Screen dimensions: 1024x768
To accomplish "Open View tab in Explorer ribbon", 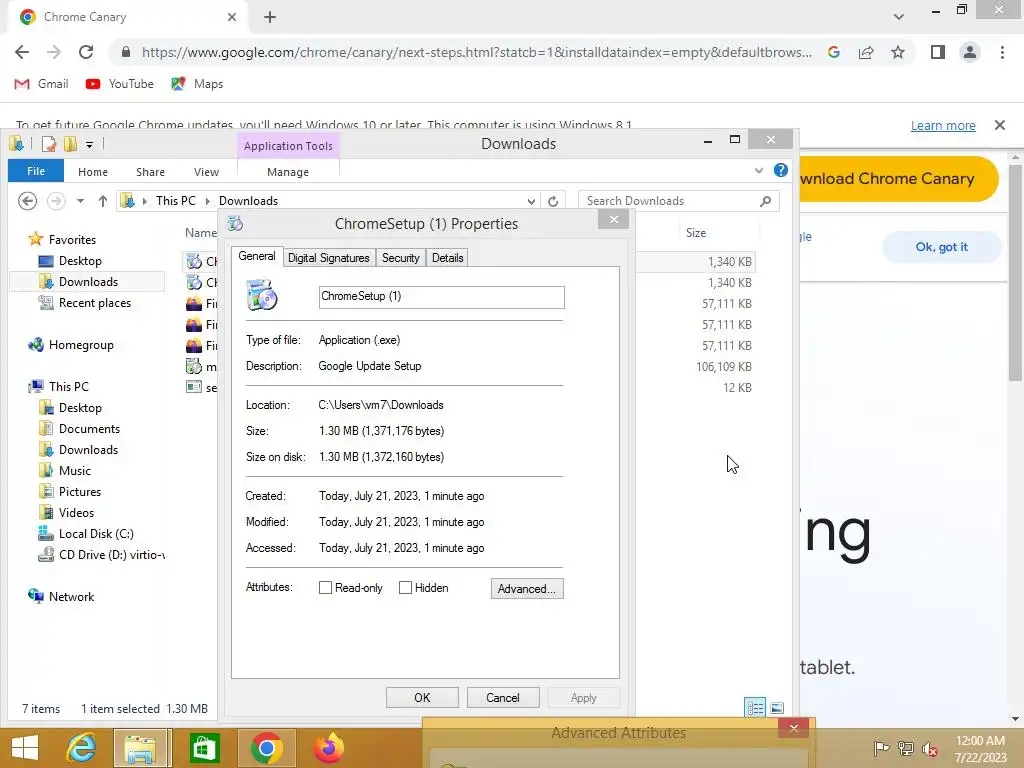I will click(206, 172).
